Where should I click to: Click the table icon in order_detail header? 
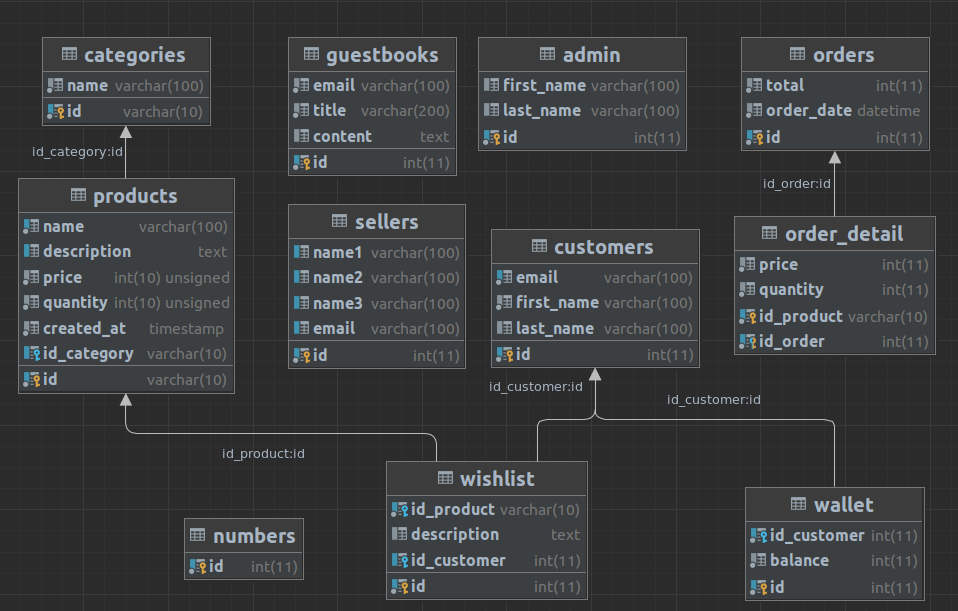pyautogui.click(x=770, y=233)
